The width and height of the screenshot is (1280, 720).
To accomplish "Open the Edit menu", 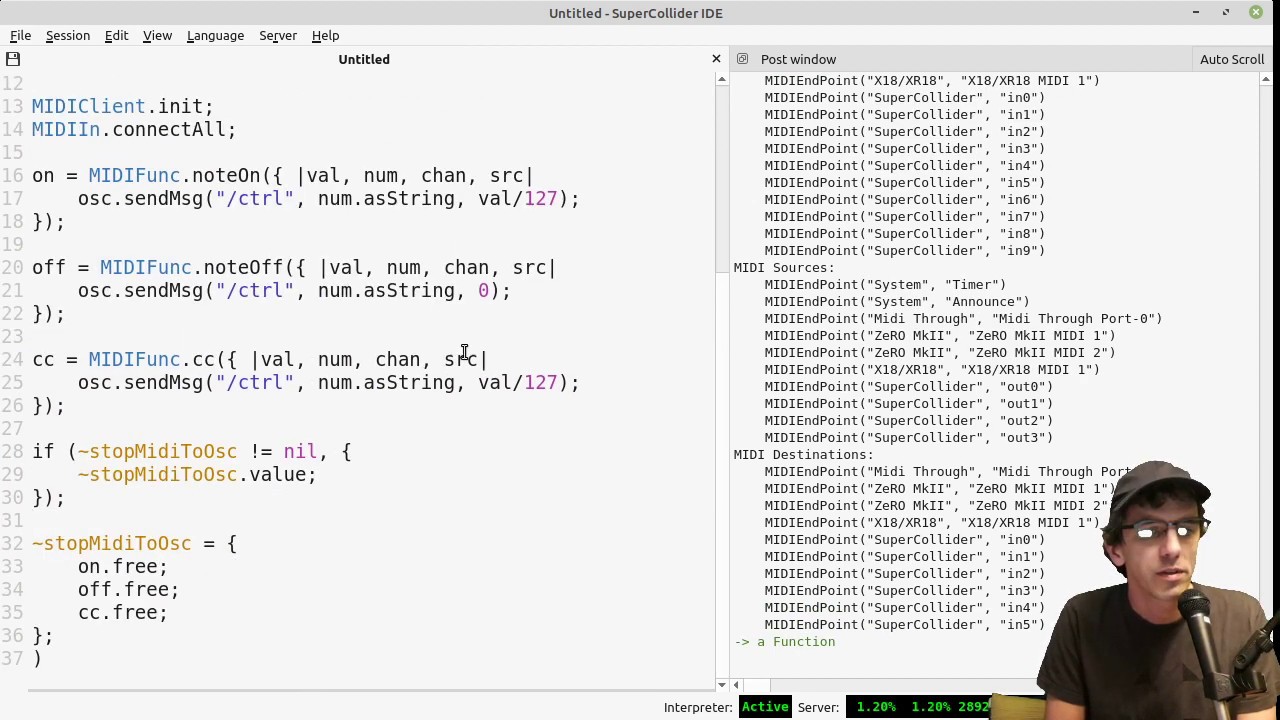I will click(116, 35).
